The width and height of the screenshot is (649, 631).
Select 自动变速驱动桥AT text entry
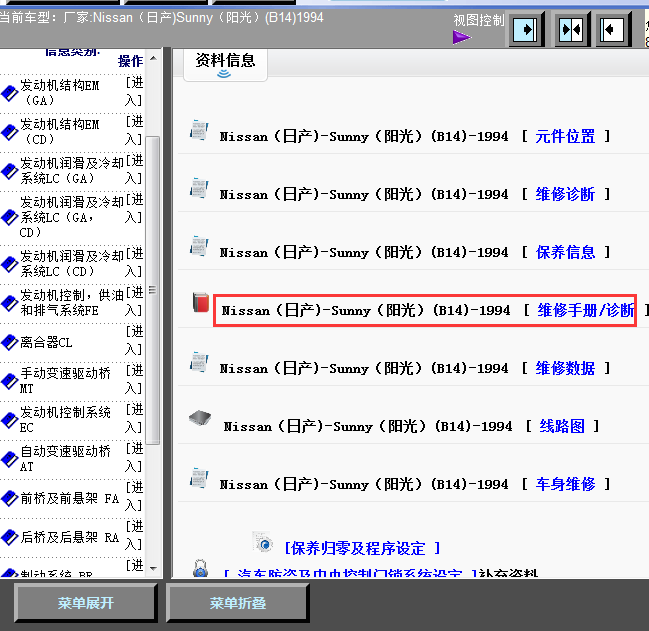[x=65, y=458]
